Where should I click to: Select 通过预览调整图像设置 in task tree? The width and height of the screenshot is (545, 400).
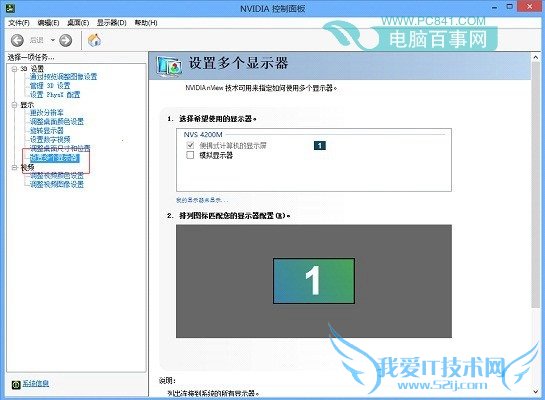click(64, 76)
